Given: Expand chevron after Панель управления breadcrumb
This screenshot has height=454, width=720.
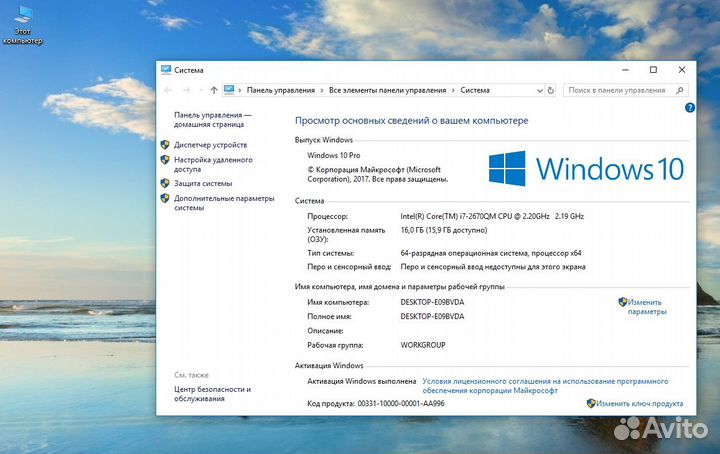Looking at the screenshot, I should pyautogui.click(x=322, y=90).
